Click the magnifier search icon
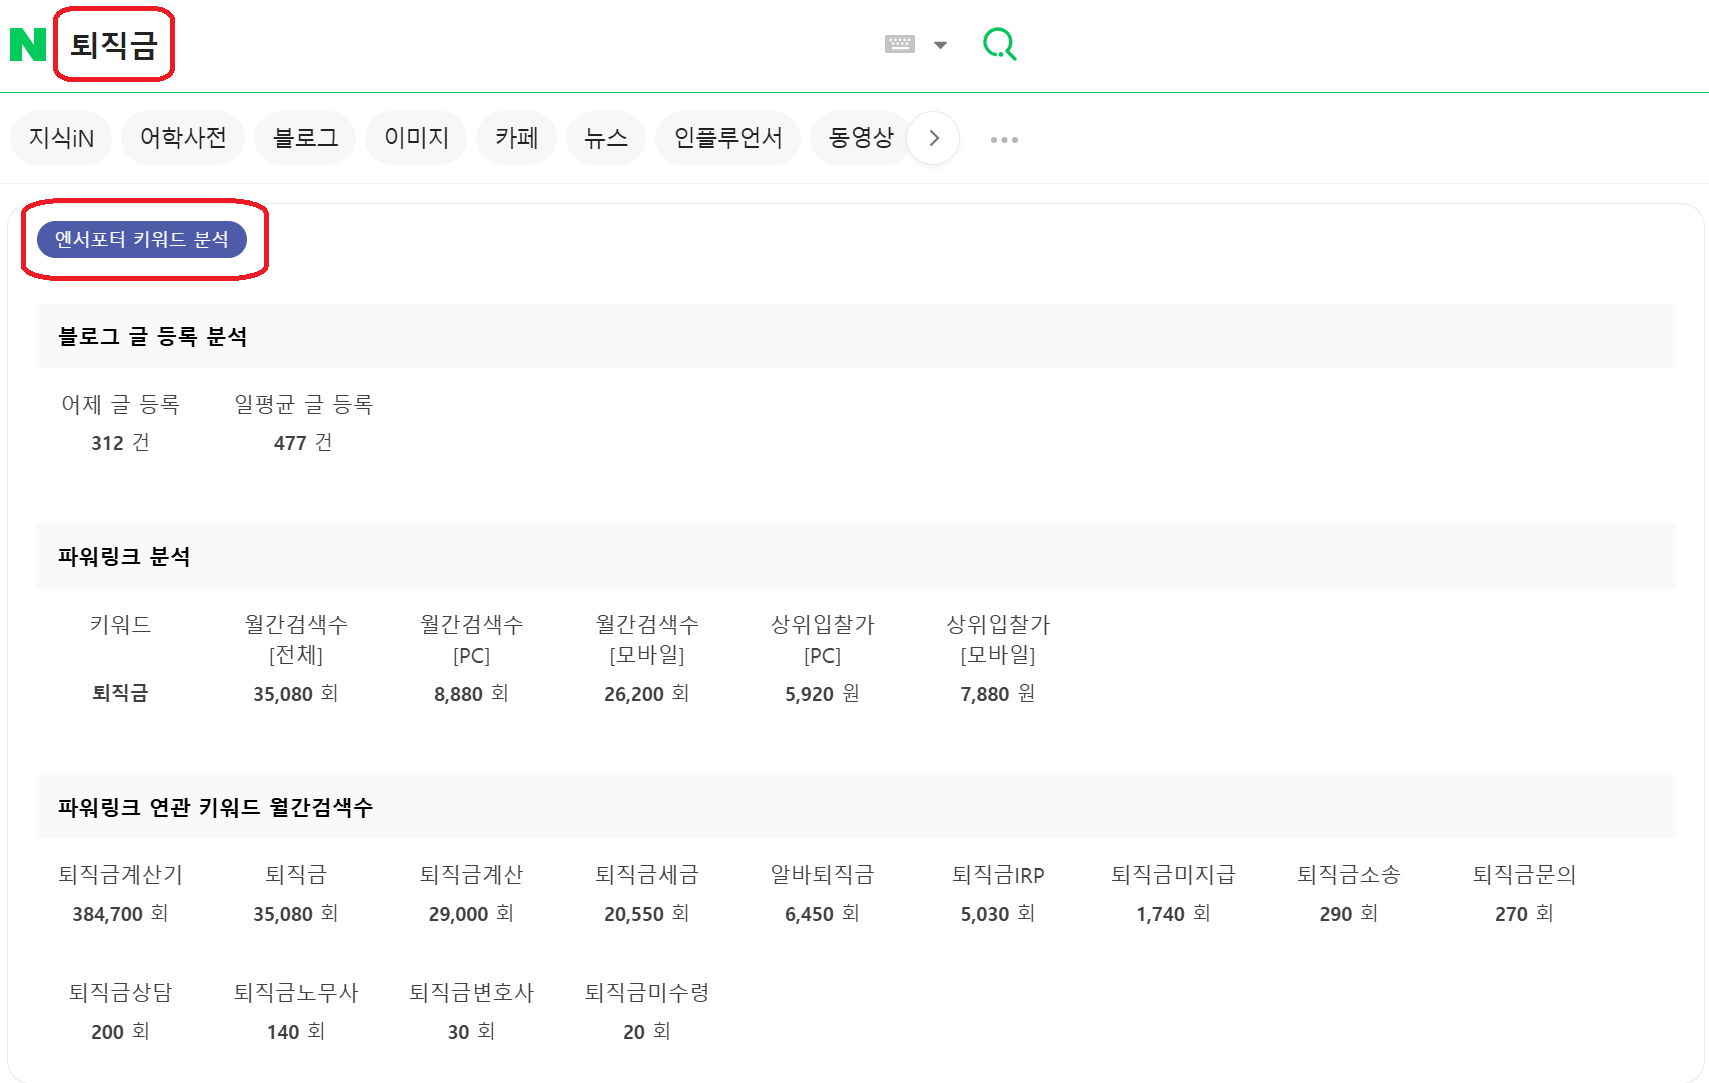The width and height of the screenshot is (1709, 1083). pyautogui.click(x=999, y=43)
